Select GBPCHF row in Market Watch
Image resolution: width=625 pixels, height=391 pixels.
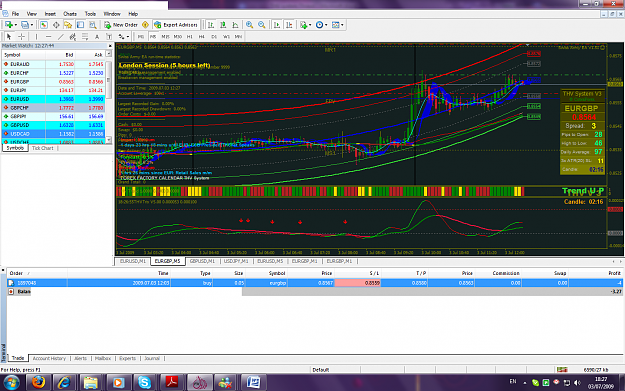click(53, 108)
